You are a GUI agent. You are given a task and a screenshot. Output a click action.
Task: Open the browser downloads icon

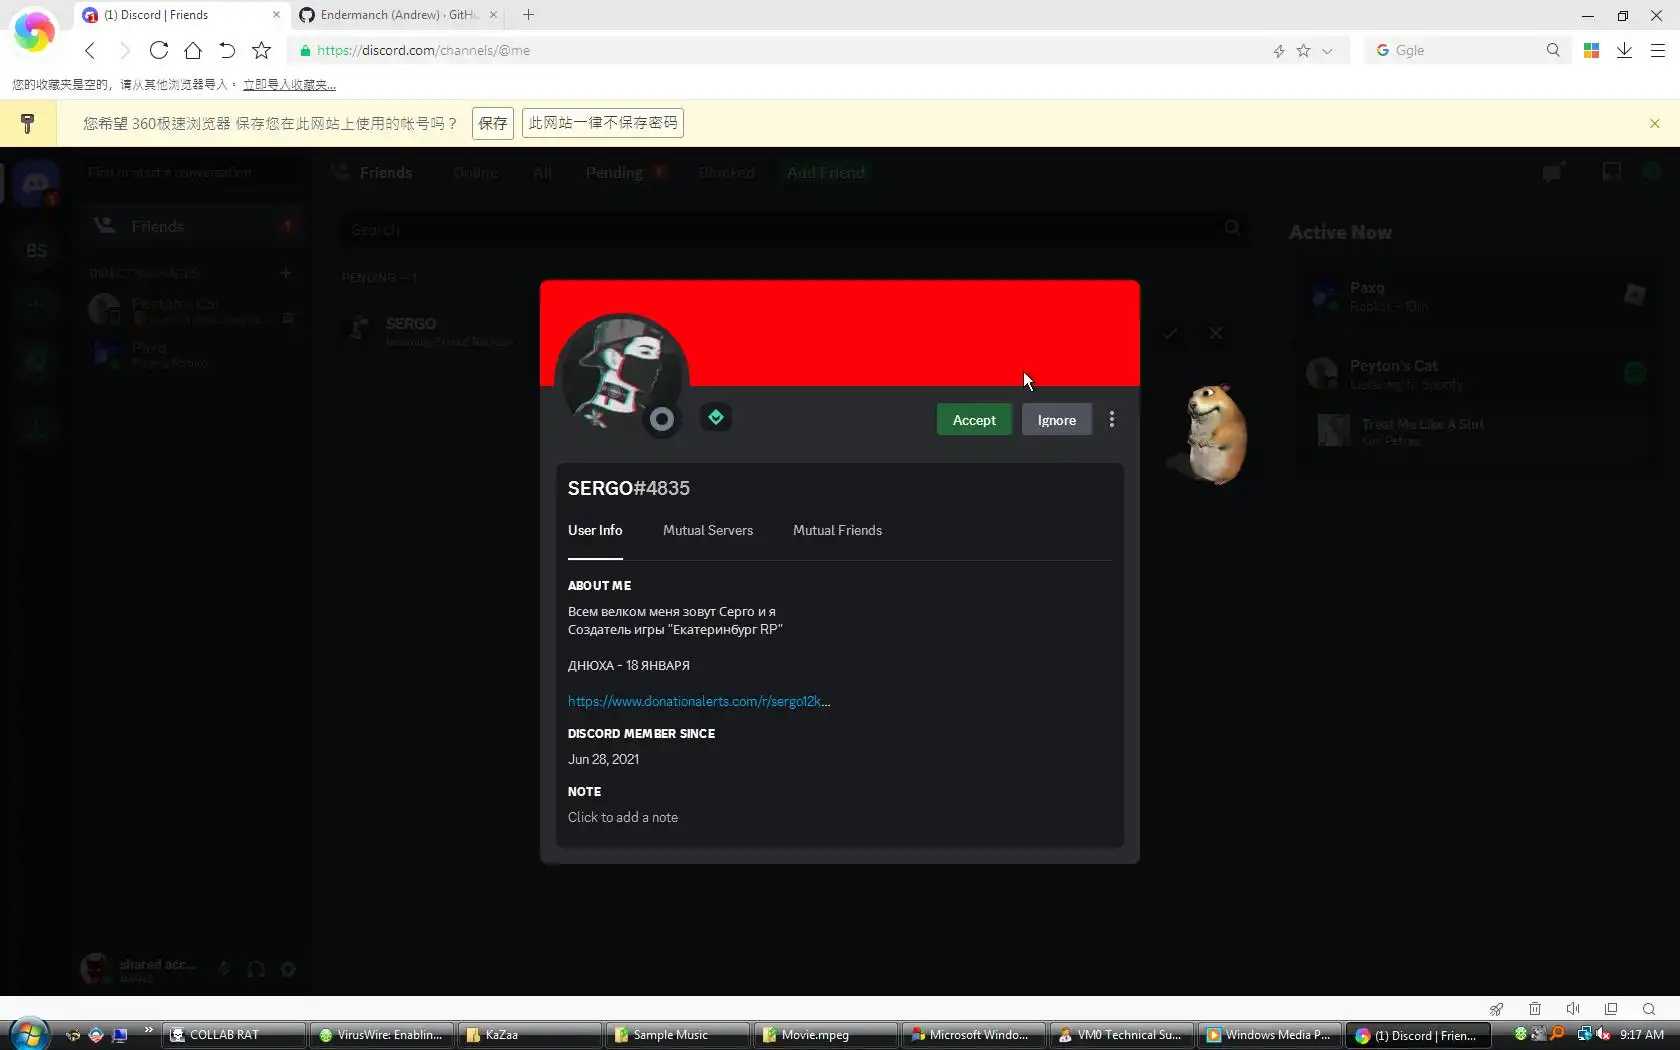pyautogui.click(x=1624, y=50)
